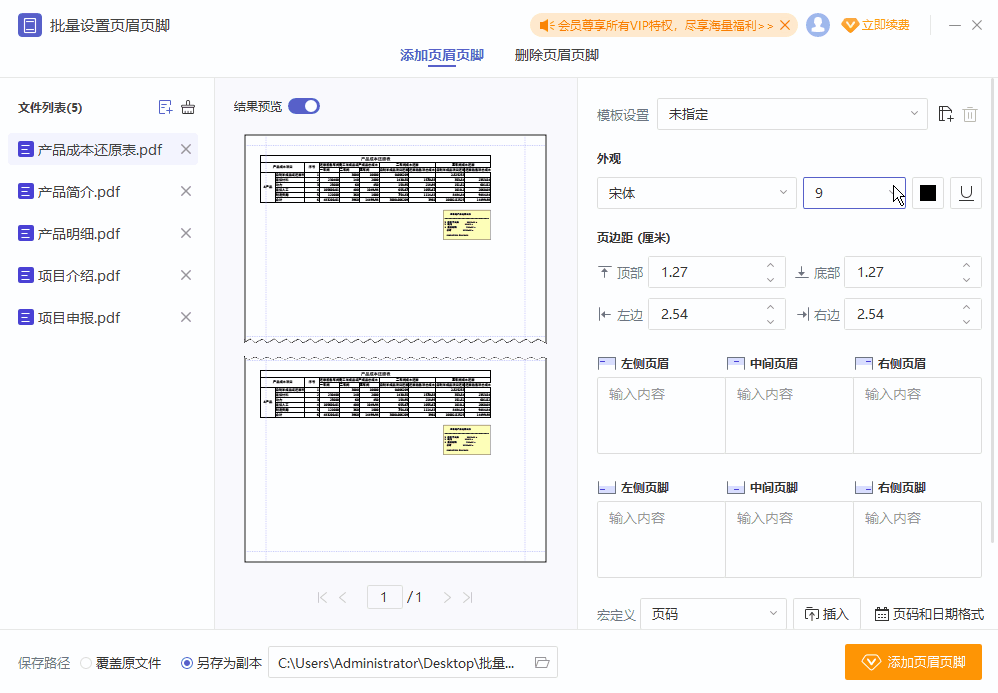Save current settings as a new template
998x693 pixels.
pos(945,114)
